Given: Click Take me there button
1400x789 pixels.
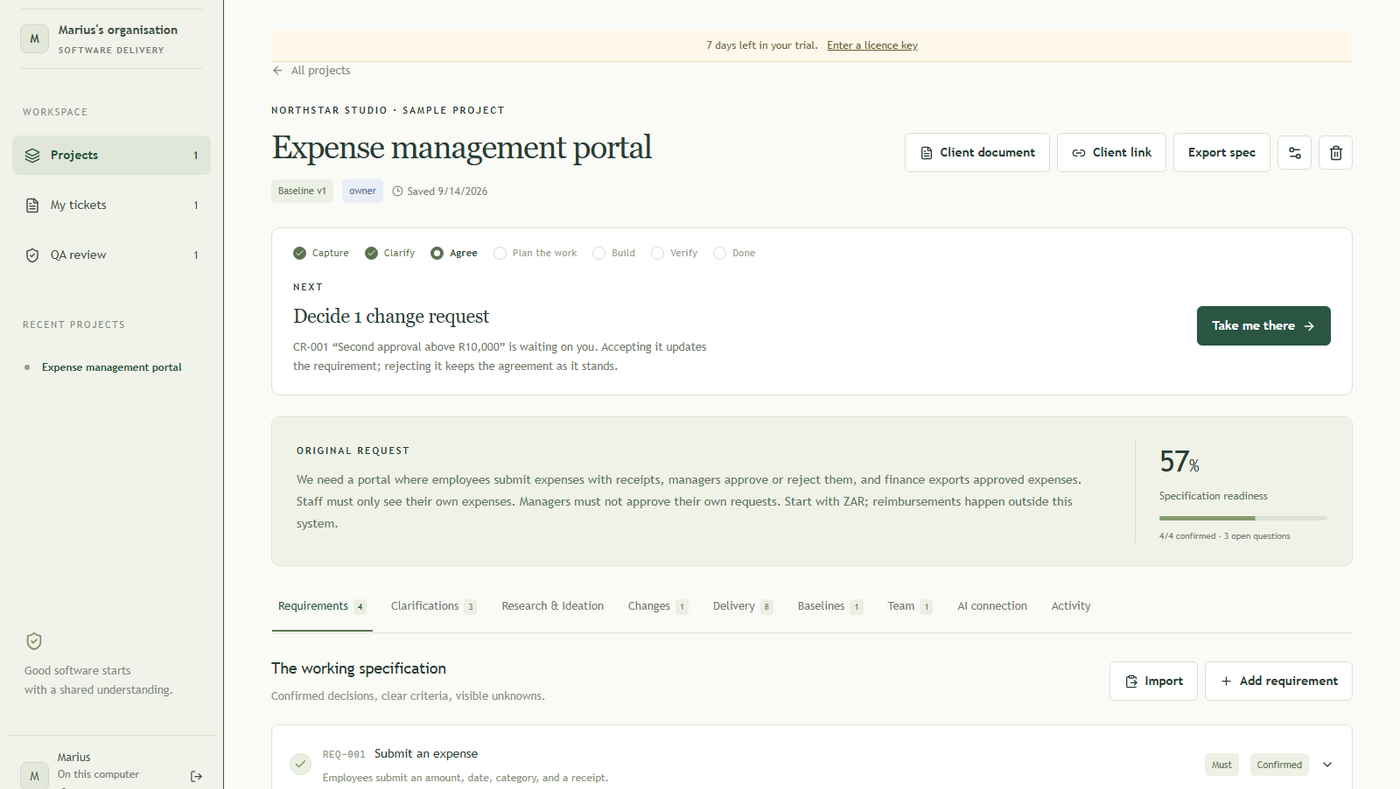Looking at the screenshot, I should (1264, 326).
